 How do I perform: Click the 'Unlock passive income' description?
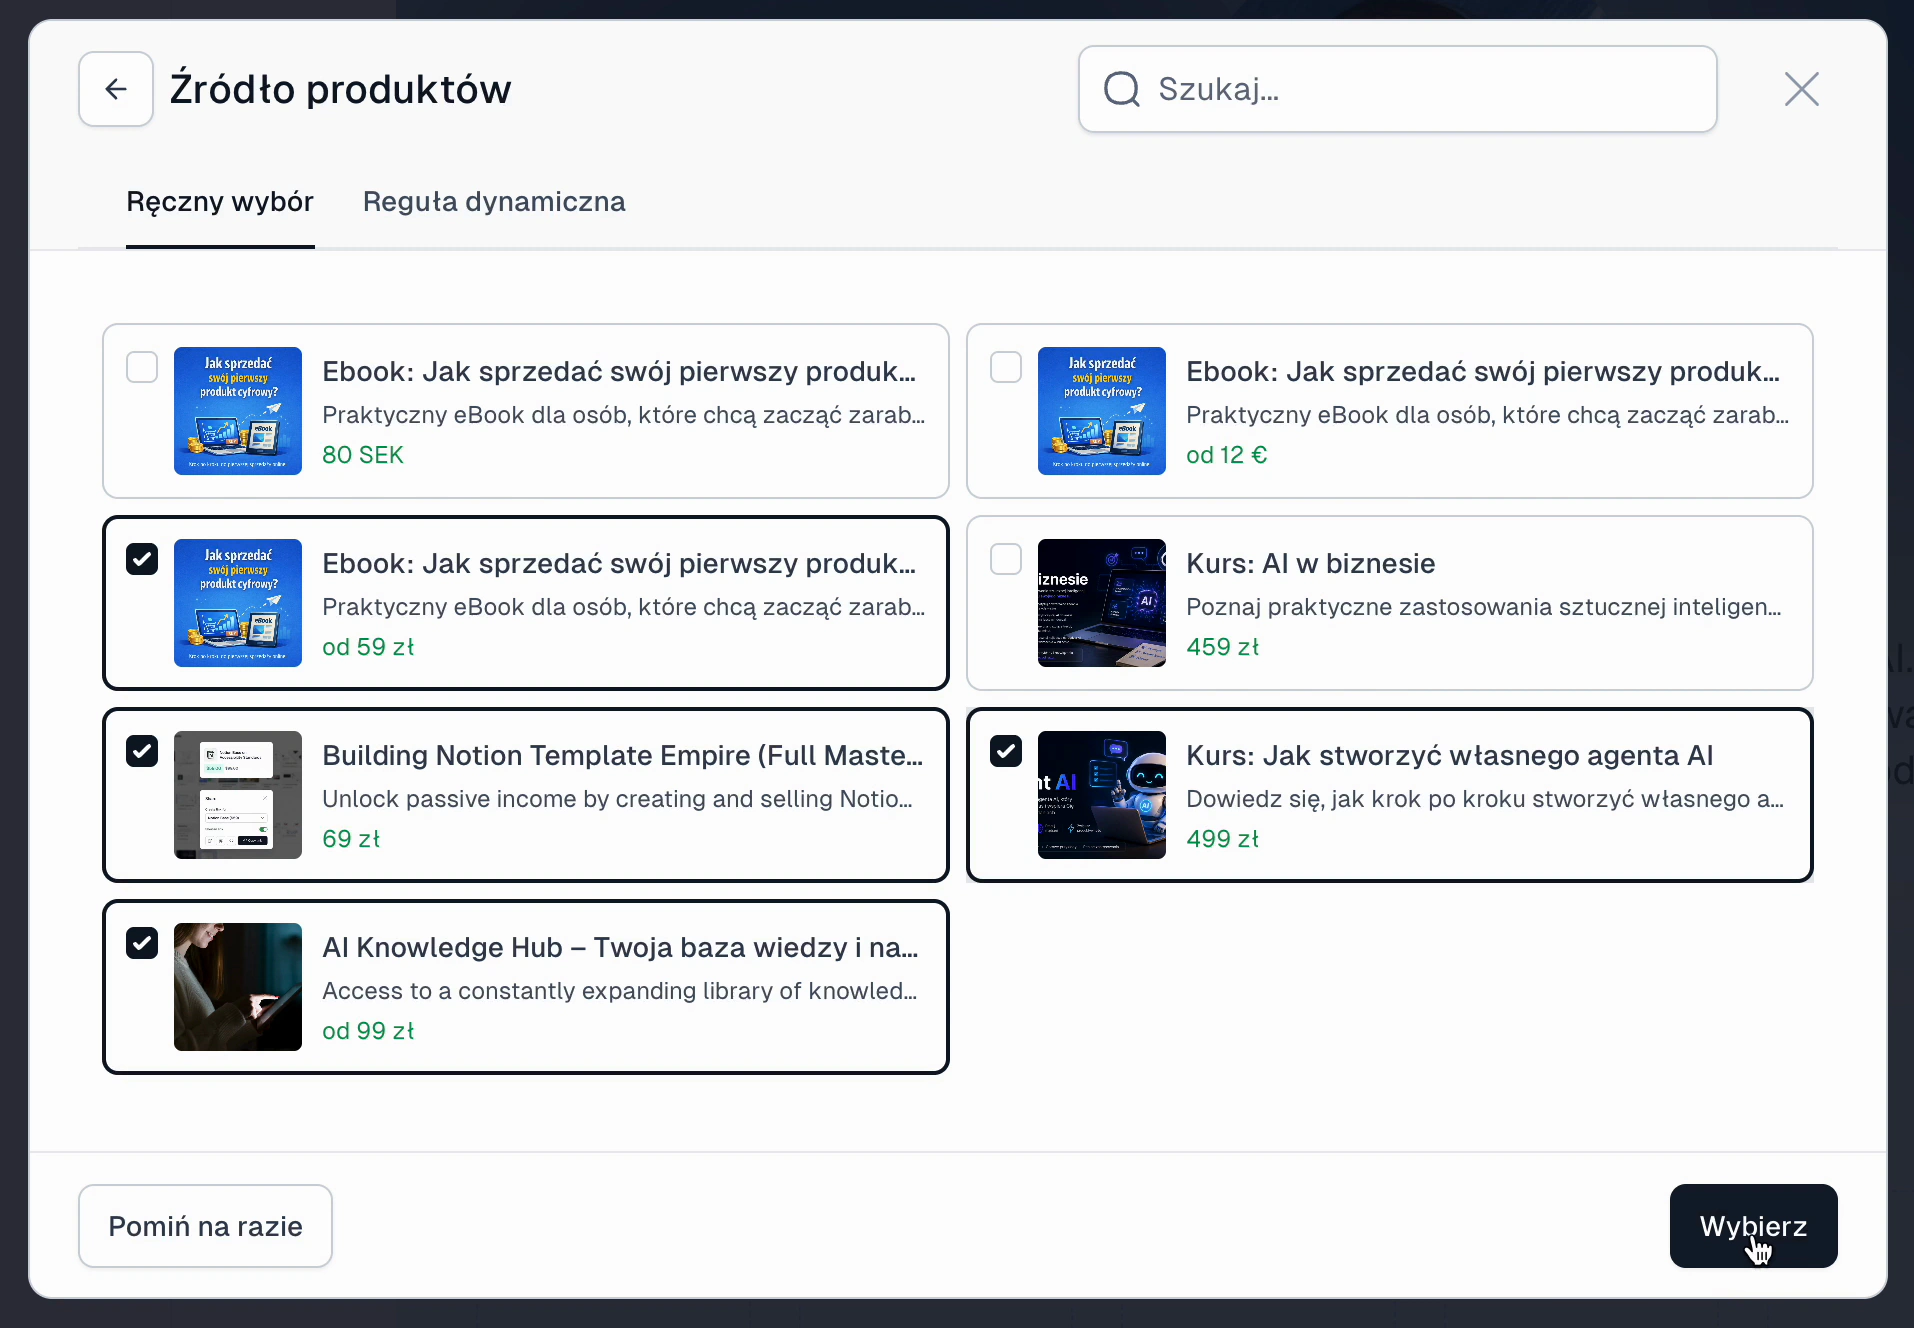click(617, 799)
